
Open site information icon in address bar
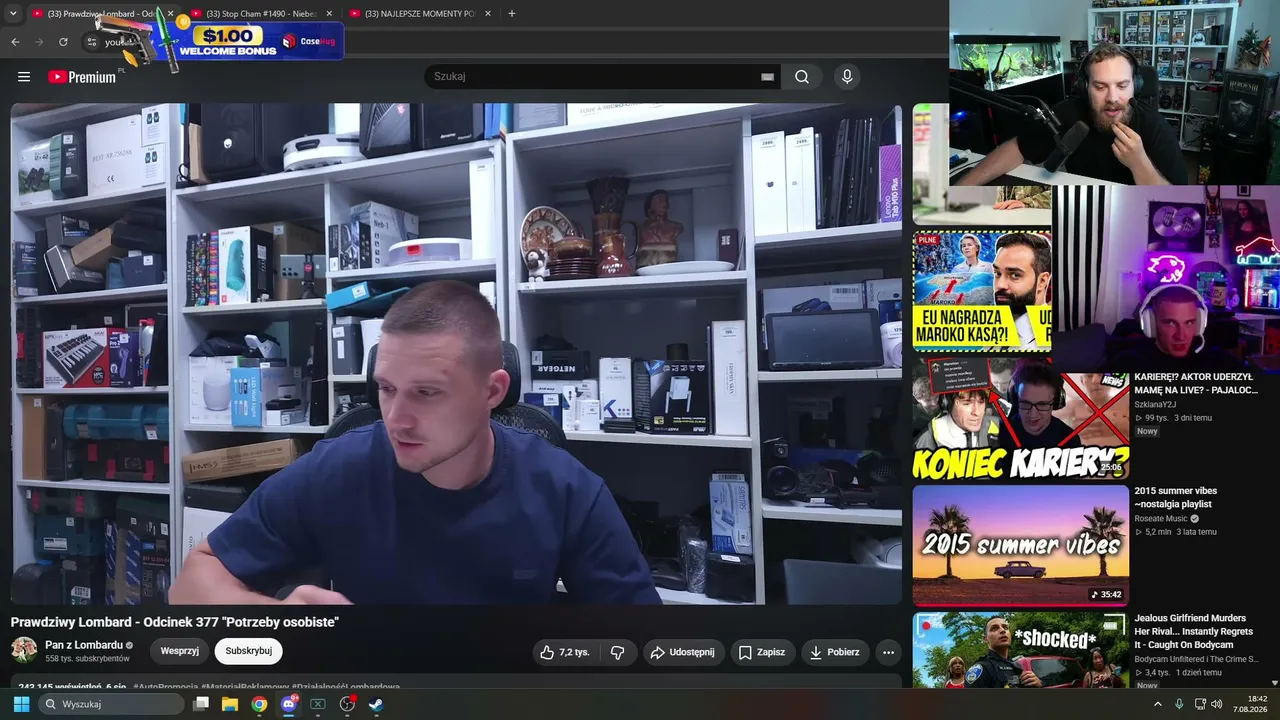[91, 42]
